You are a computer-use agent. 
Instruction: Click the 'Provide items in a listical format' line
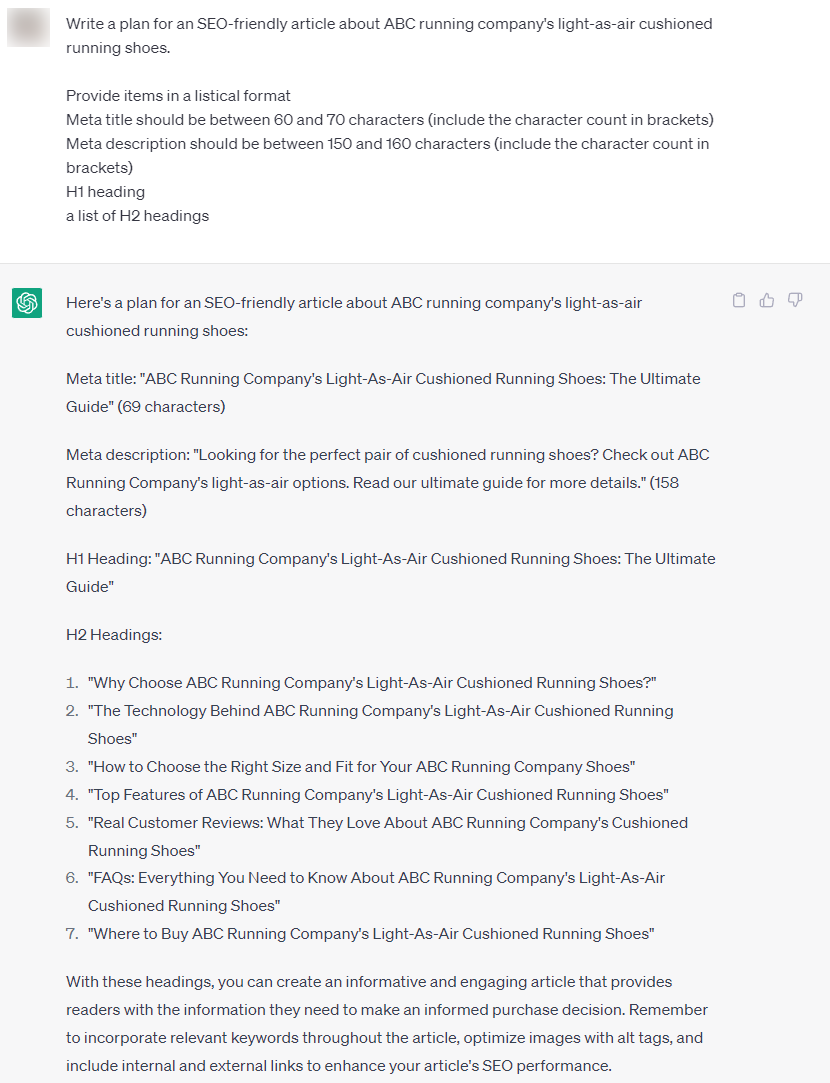pos(178,96)
